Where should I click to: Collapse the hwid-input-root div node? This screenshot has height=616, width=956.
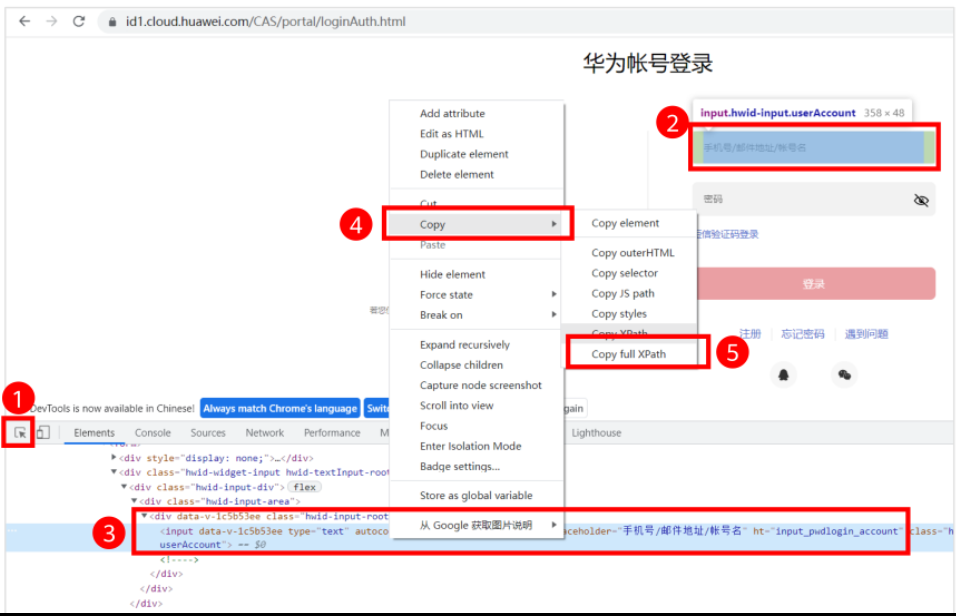[144, 515]
